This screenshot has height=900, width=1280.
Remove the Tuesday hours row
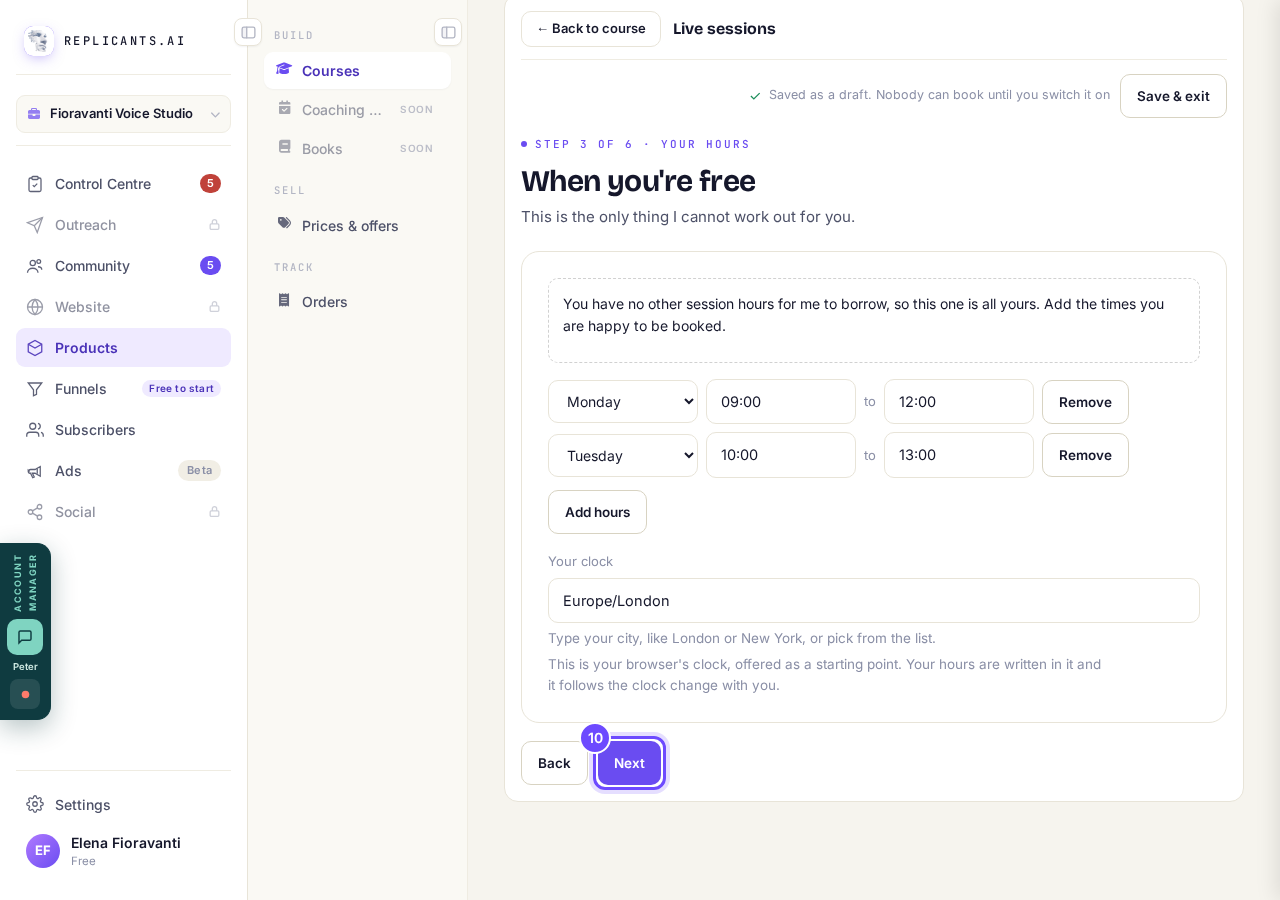coord(1085,455)
